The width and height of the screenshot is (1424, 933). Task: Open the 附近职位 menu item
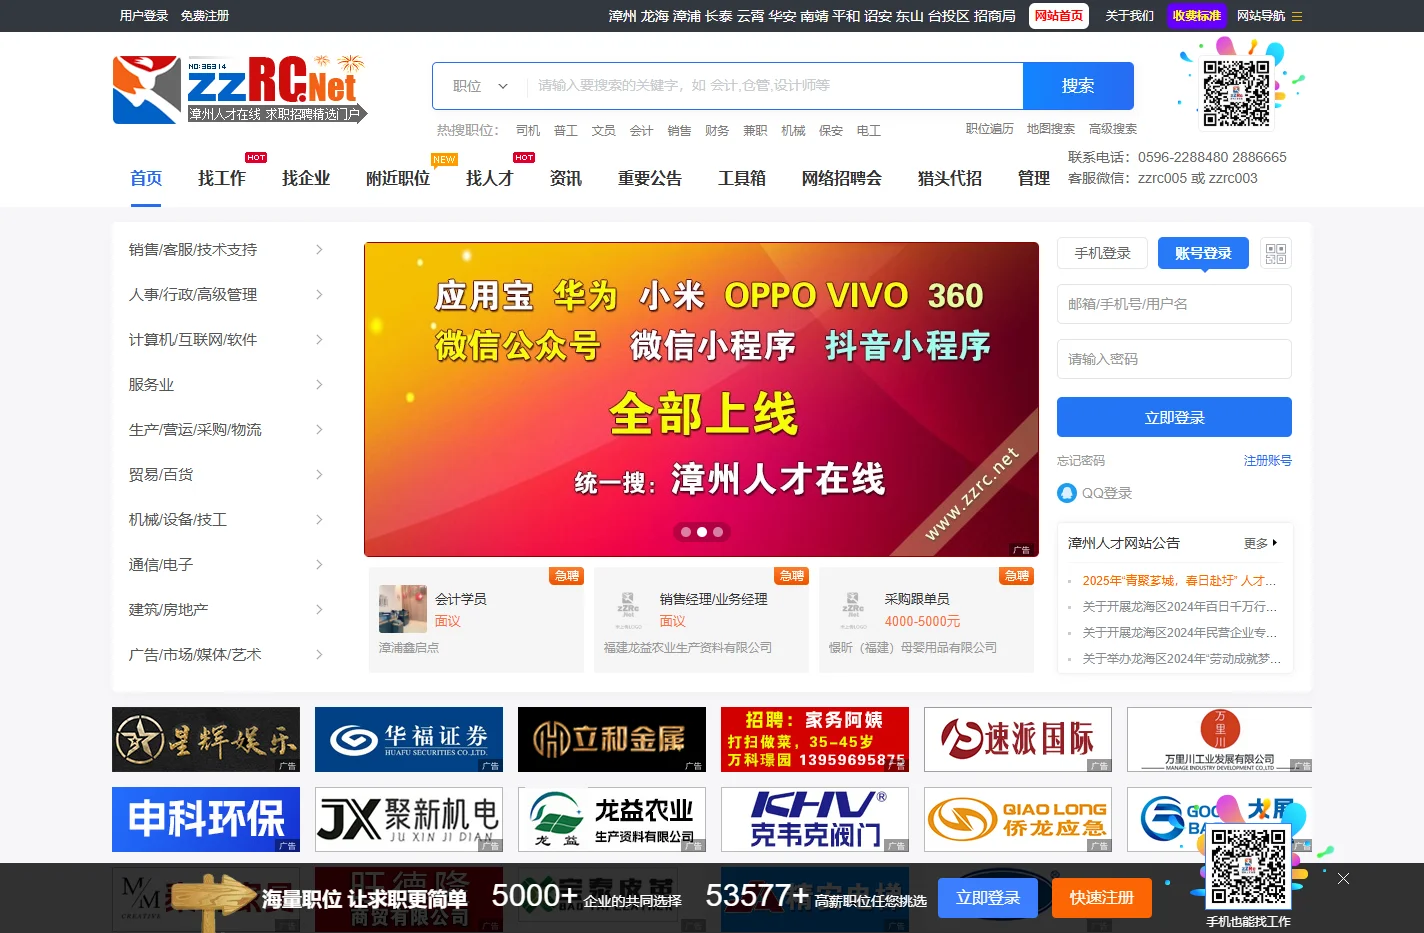[398, 178]
